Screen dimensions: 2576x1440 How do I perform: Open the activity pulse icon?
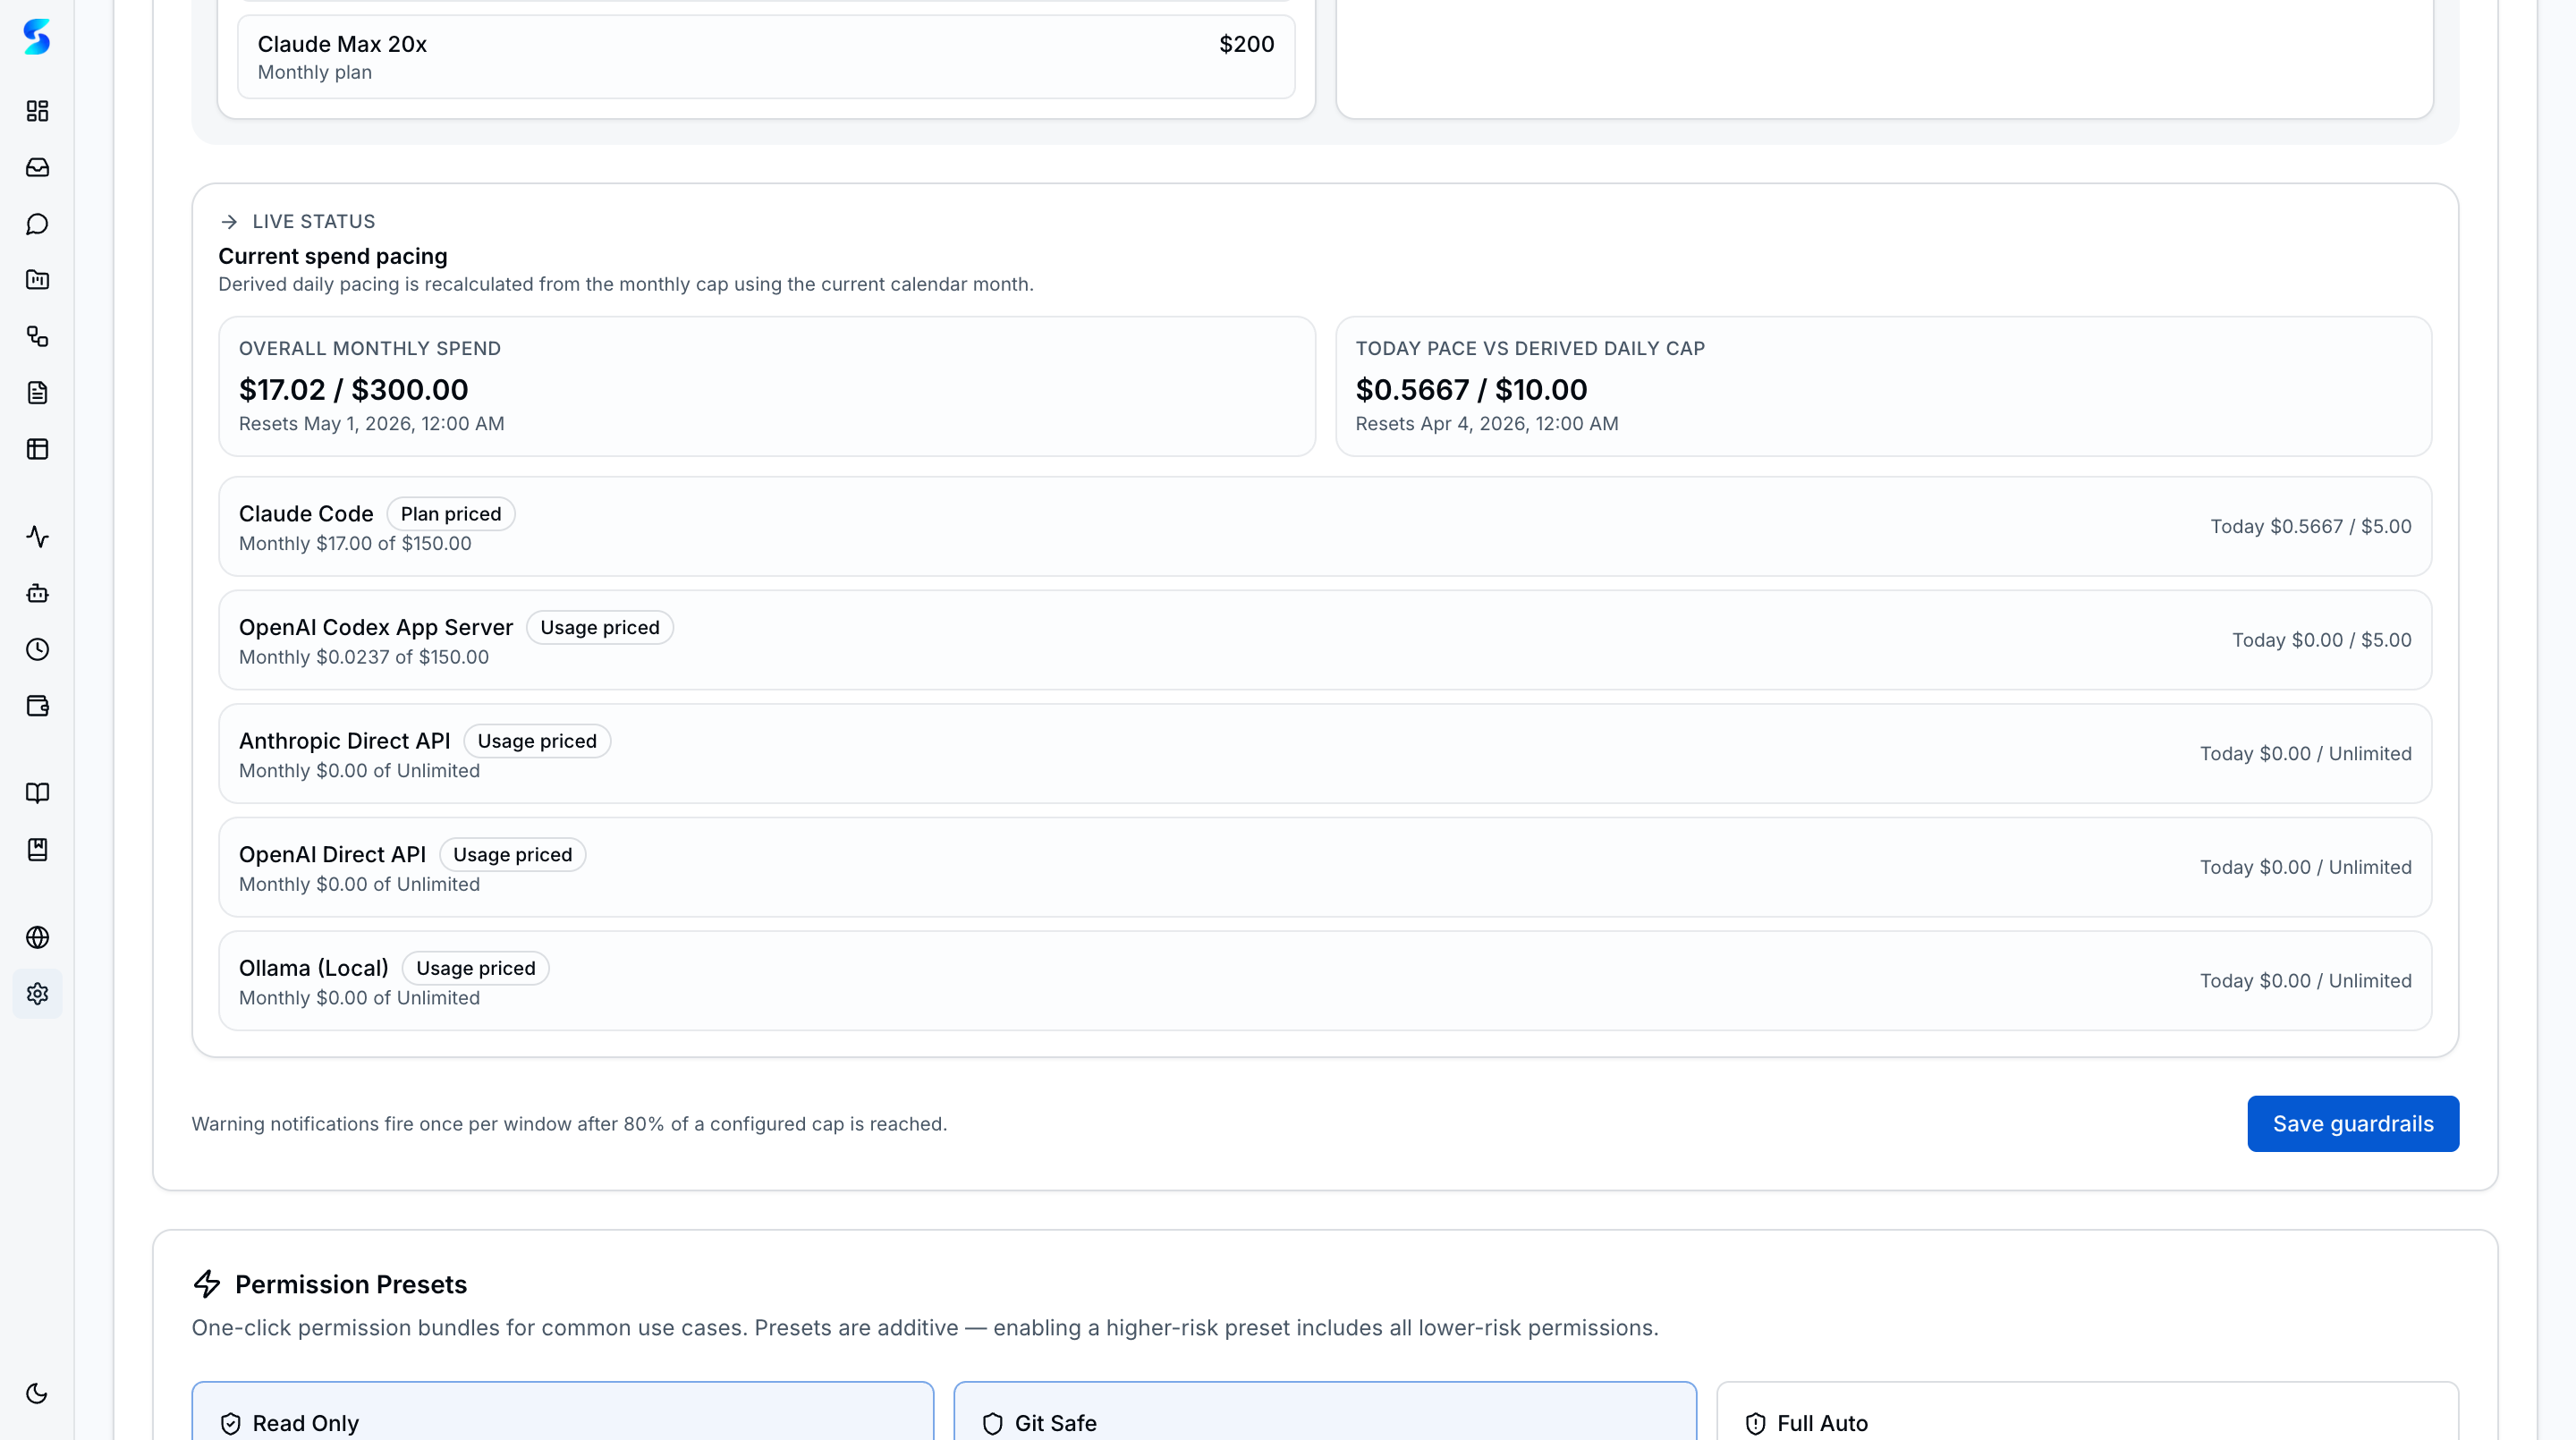37,537
